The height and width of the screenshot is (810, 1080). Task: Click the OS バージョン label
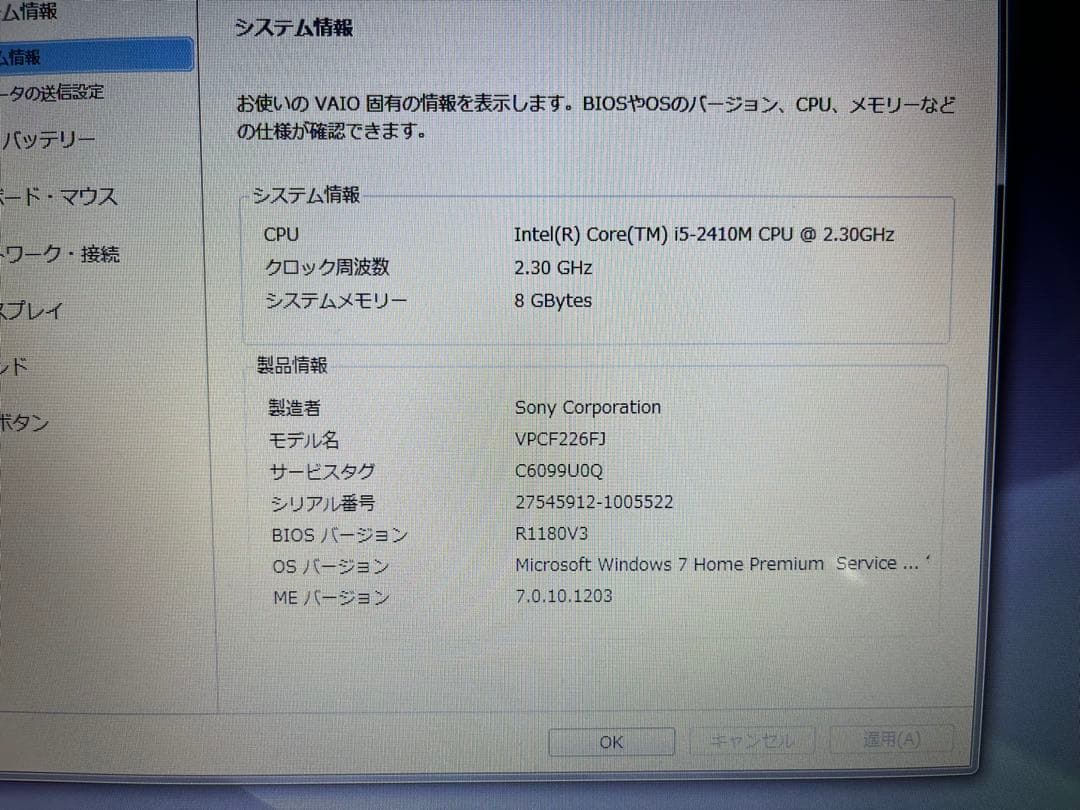(331, 567)
